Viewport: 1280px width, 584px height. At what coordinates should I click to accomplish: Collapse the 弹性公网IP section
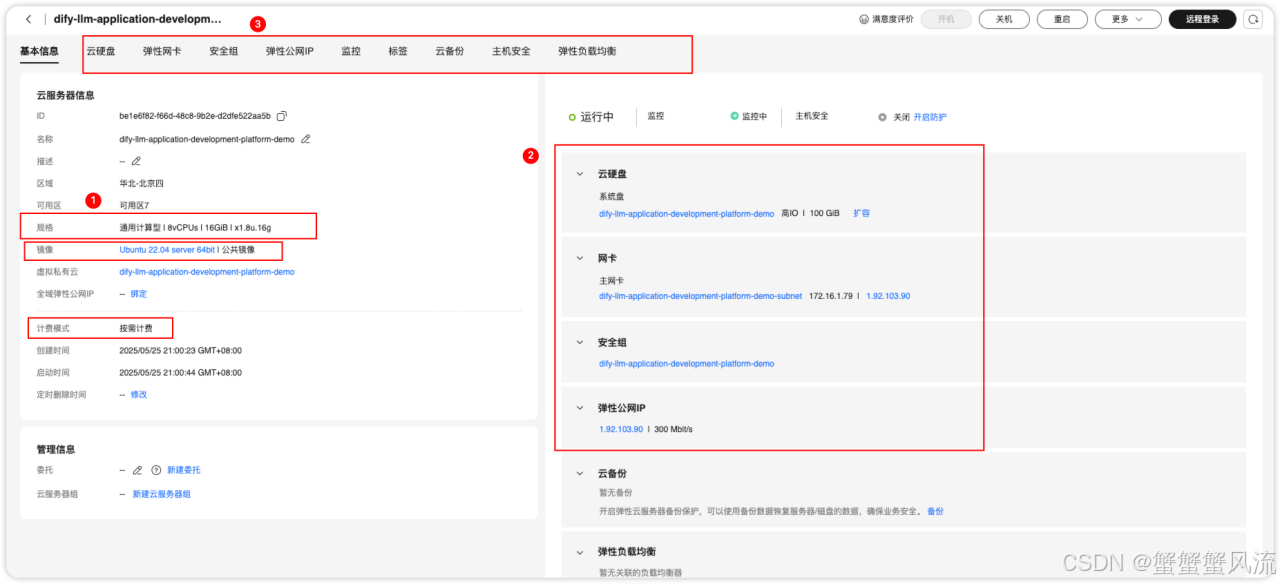(579, 408)
